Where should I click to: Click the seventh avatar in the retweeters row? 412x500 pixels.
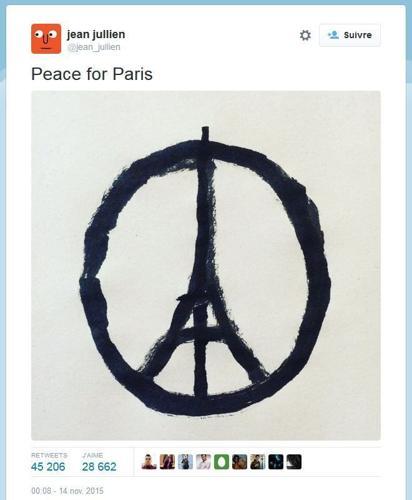click(x=258, y=462)
